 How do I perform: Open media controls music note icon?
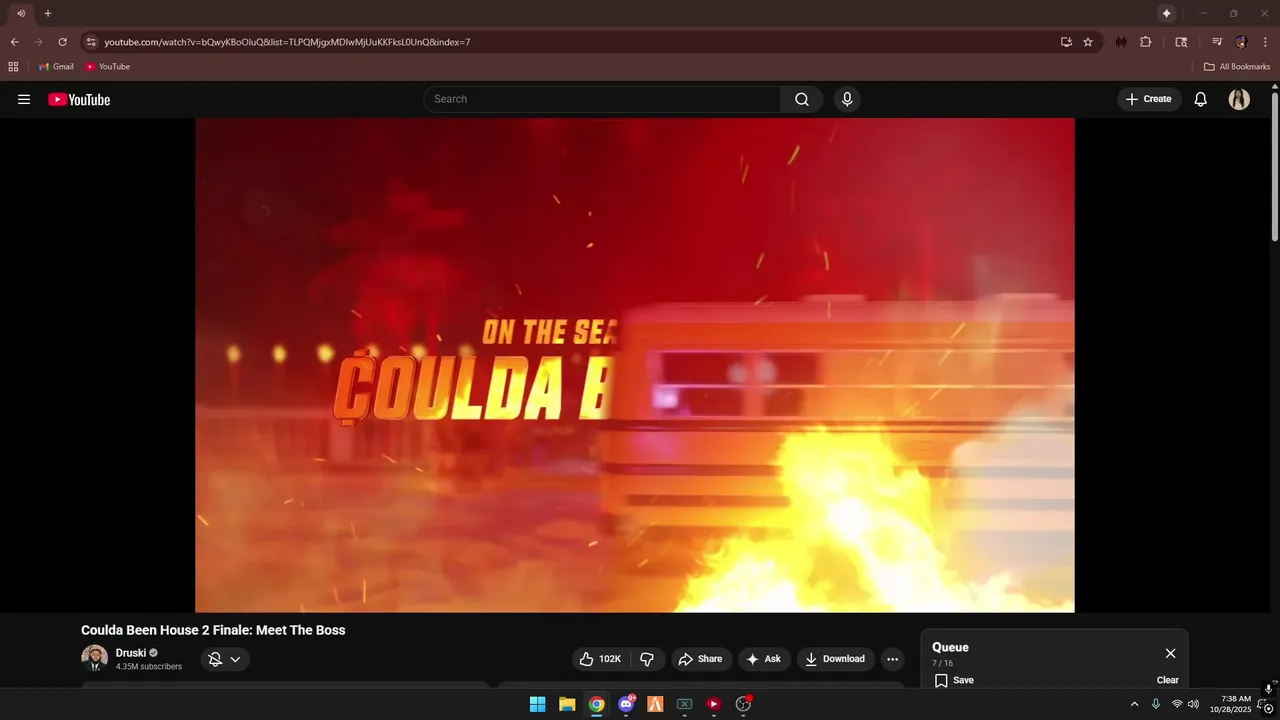point(1217,42)
